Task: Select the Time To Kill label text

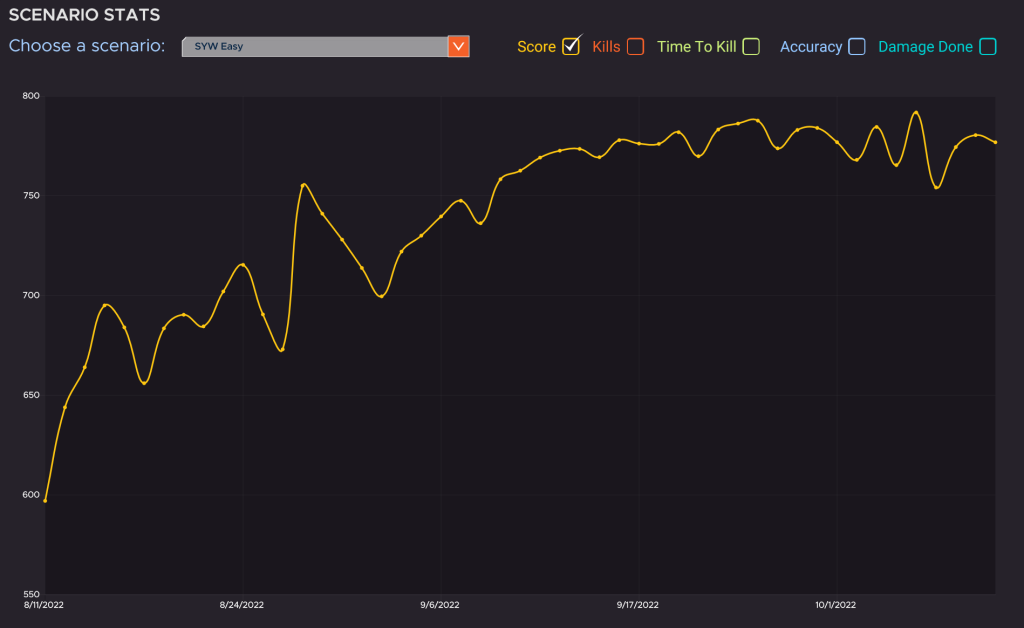Action: (696, 47)
